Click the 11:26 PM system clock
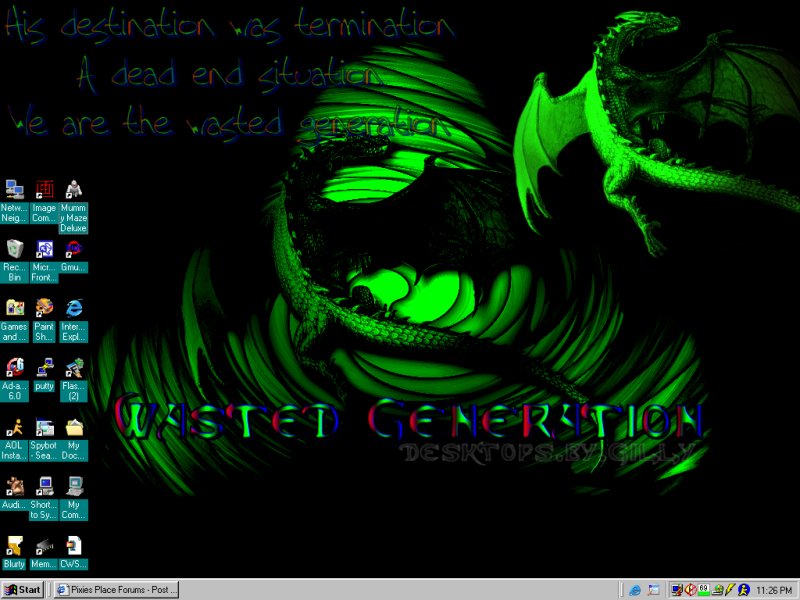 tap(775, 590)
